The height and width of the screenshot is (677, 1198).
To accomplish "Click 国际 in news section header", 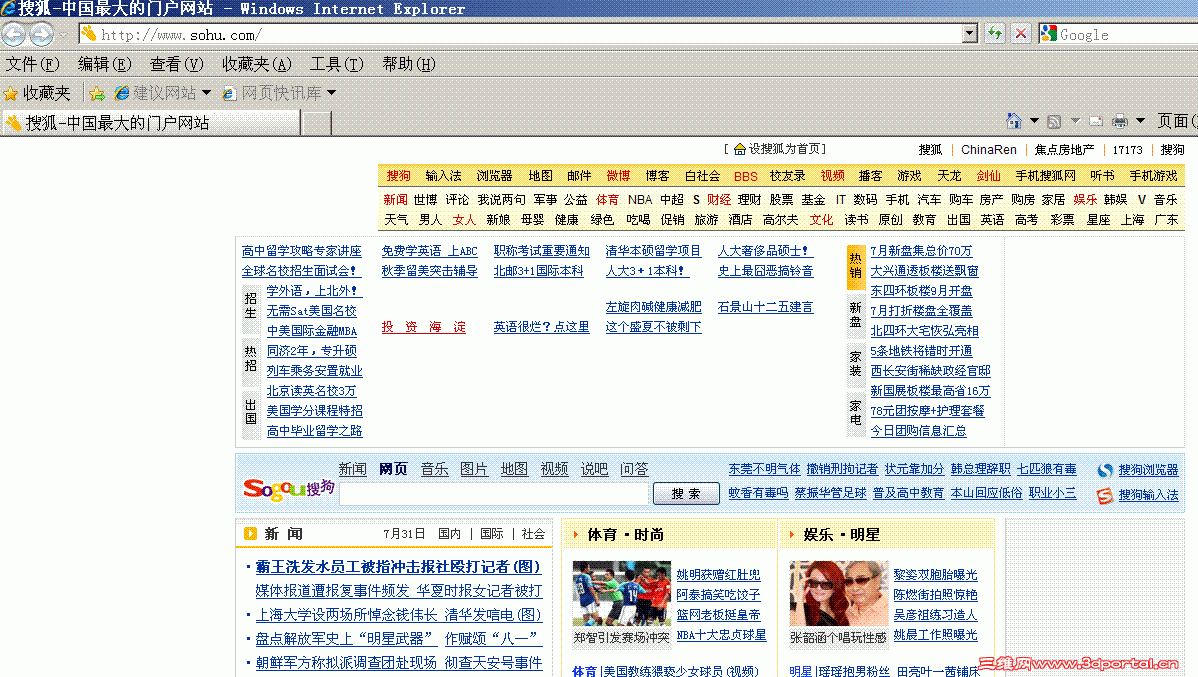I will pos(492,534).
